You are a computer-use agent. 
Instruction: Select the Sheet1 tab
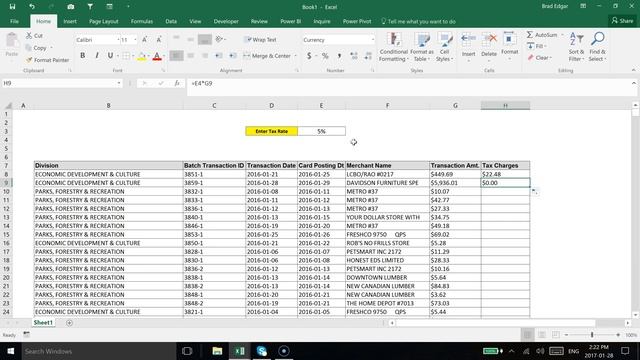[x=43, y=322]
